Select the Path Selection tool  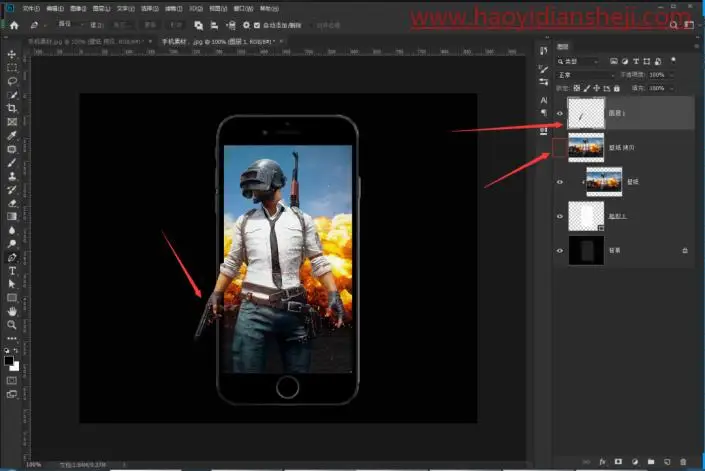12,284
